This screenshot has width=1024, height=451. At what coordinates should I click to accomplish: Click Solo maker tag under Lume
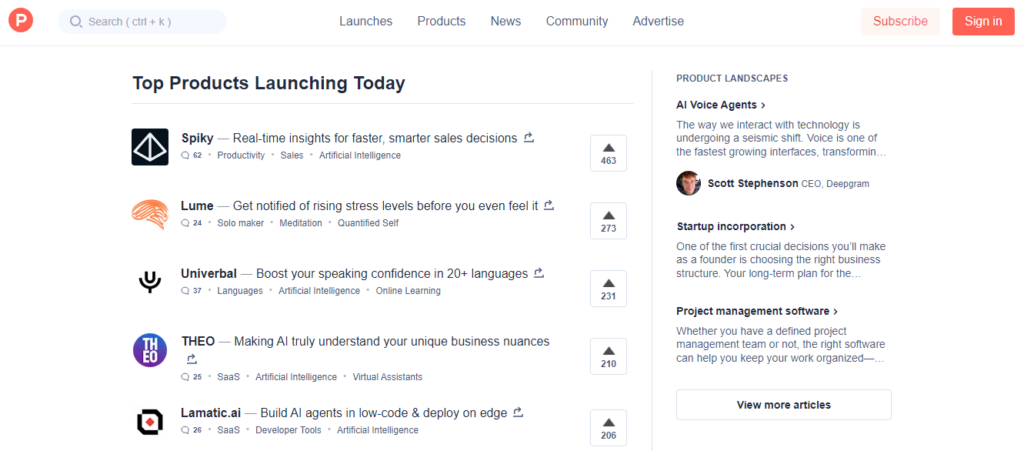click(x=240, y=223)
